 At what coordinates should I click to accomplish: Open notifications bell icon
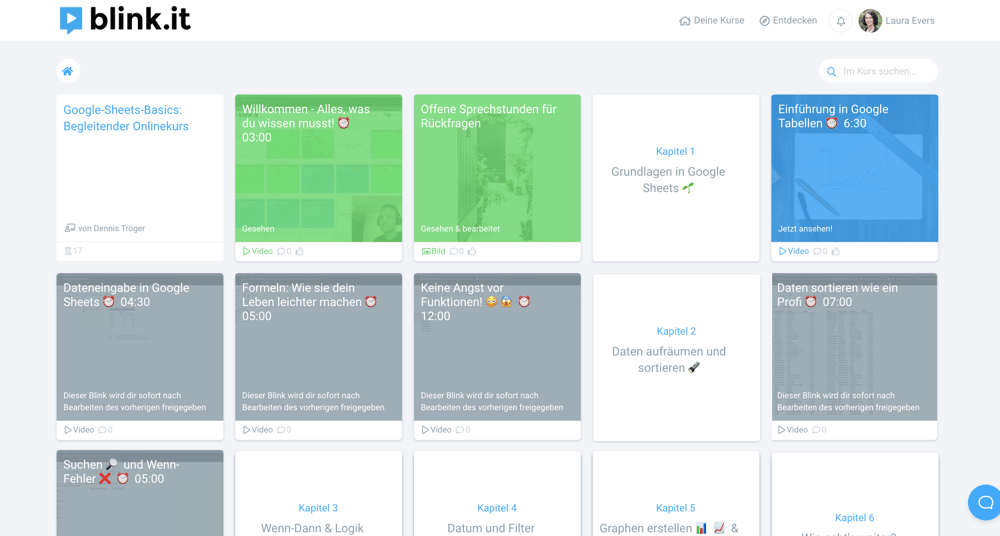(x=841, y=21)
